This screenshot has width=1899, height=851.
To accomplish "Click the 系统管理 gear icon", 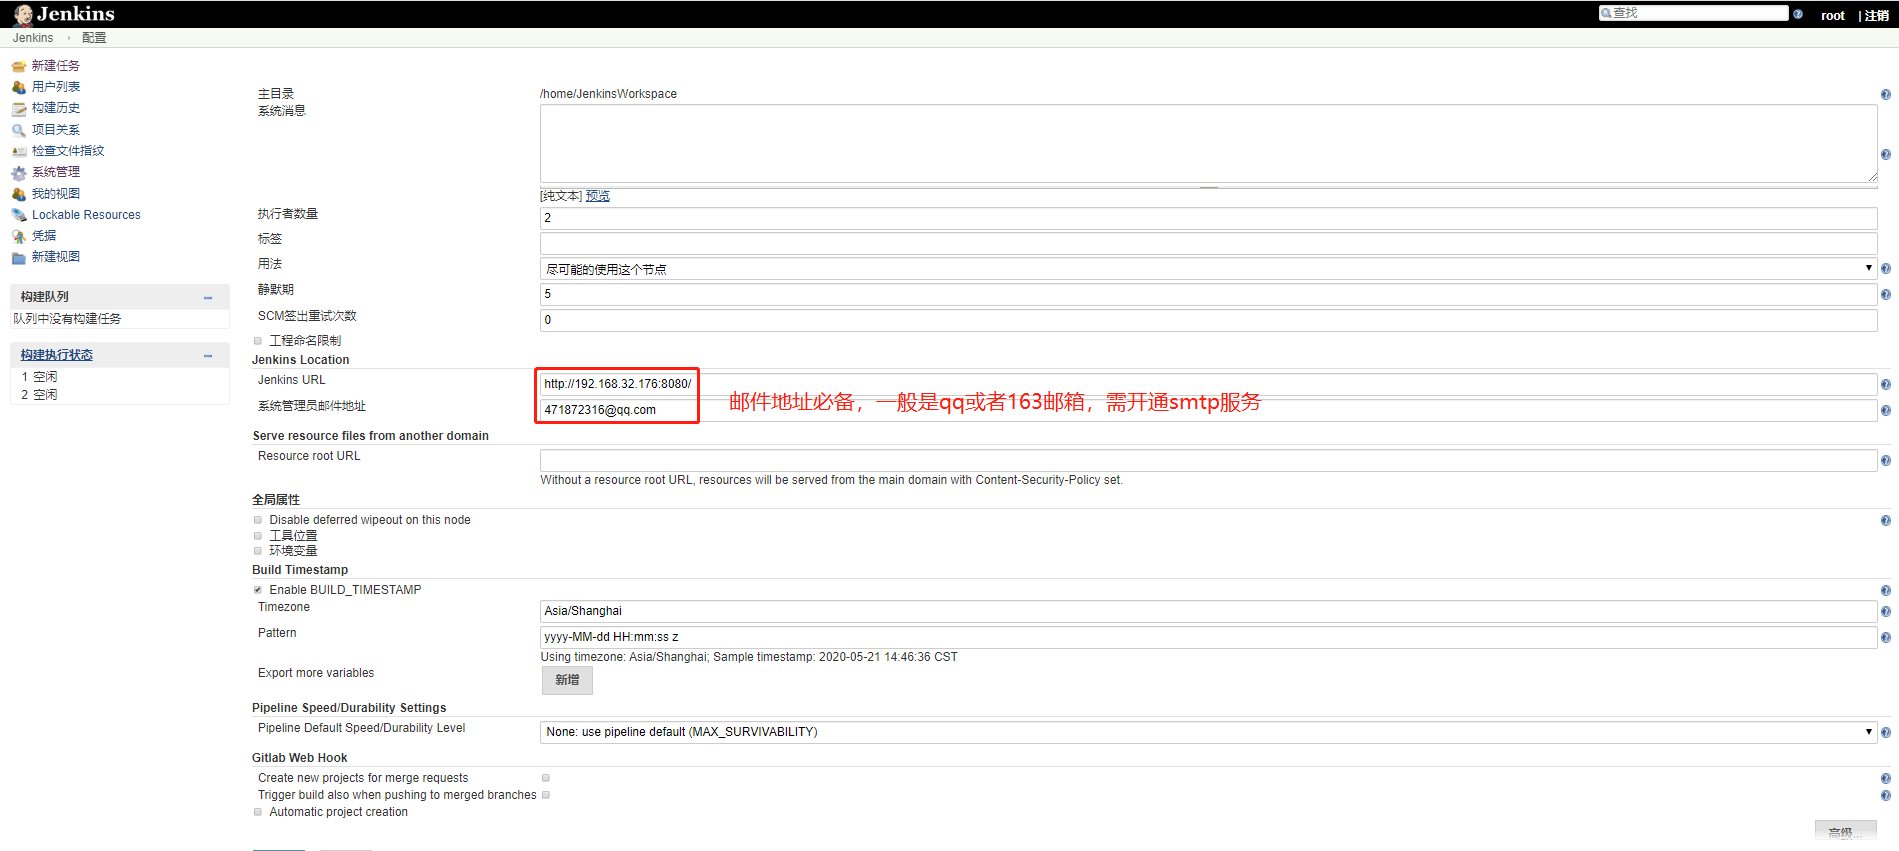I will click(x=19, y=172).
